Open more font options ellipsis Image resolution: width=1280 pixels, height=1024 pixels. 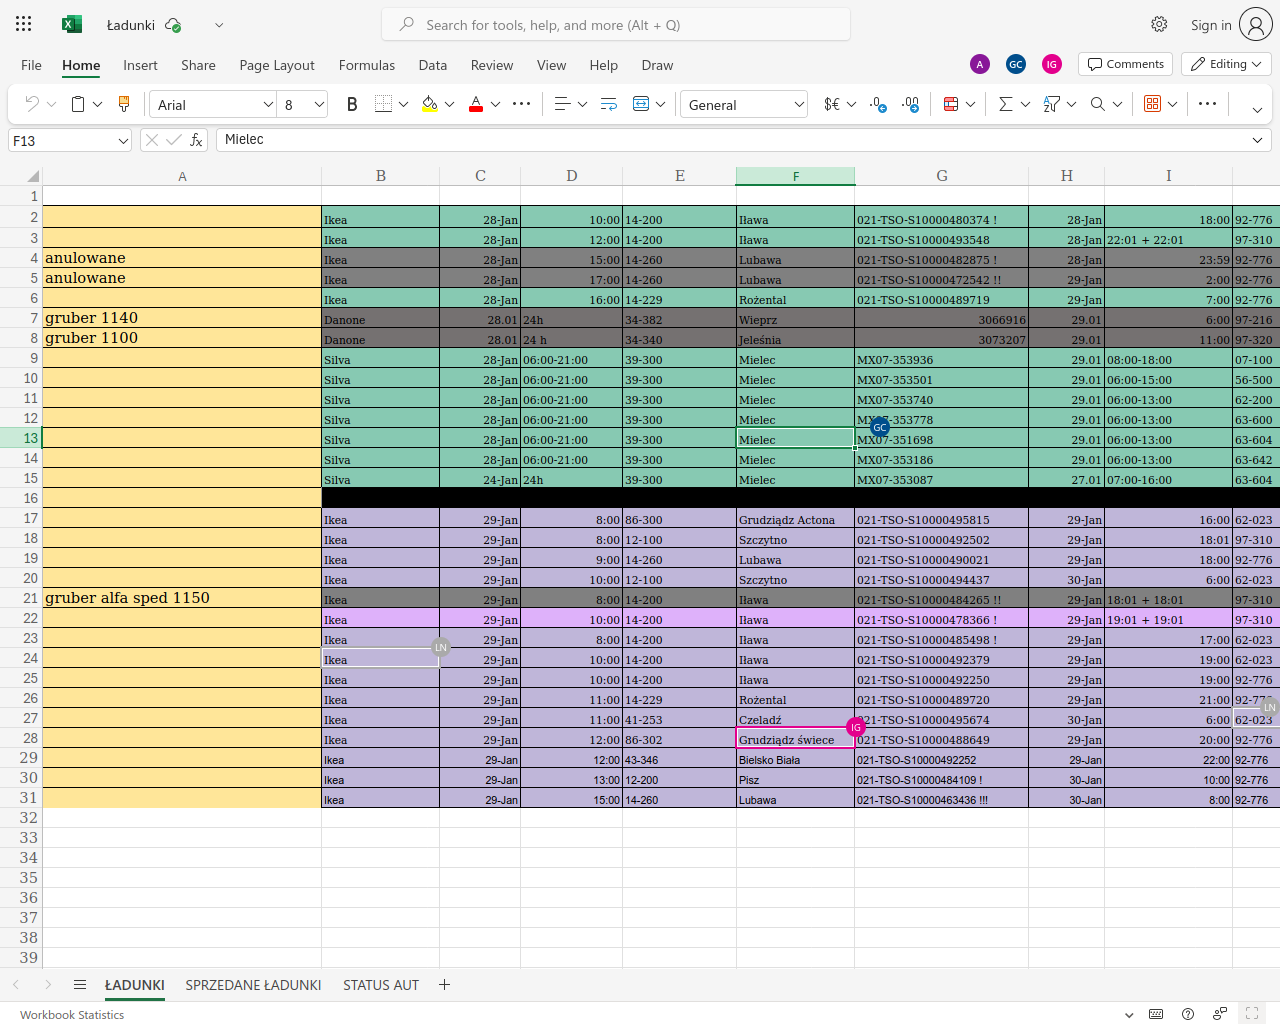point(521,104)
